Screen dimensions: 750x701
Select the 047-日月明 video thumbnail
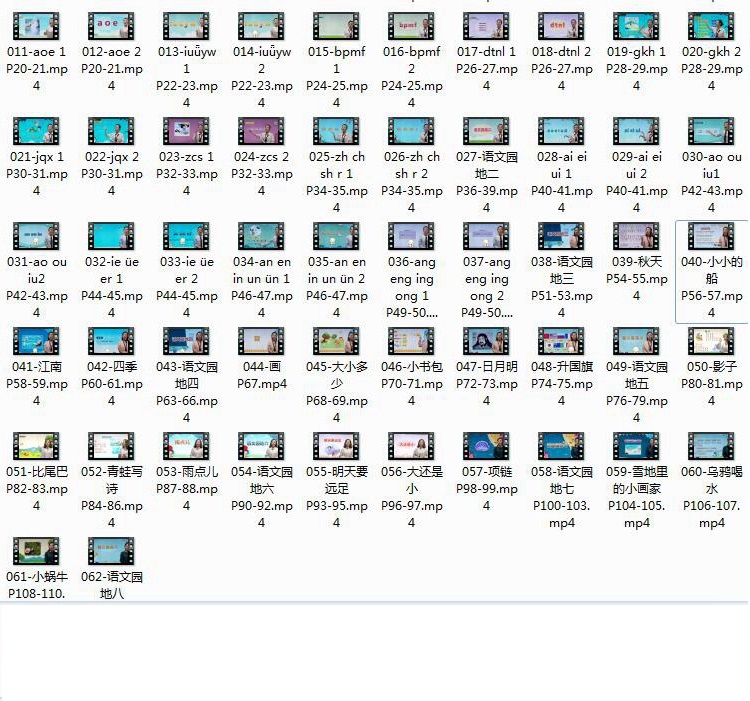pyautogui.click(x=487, y=341)
